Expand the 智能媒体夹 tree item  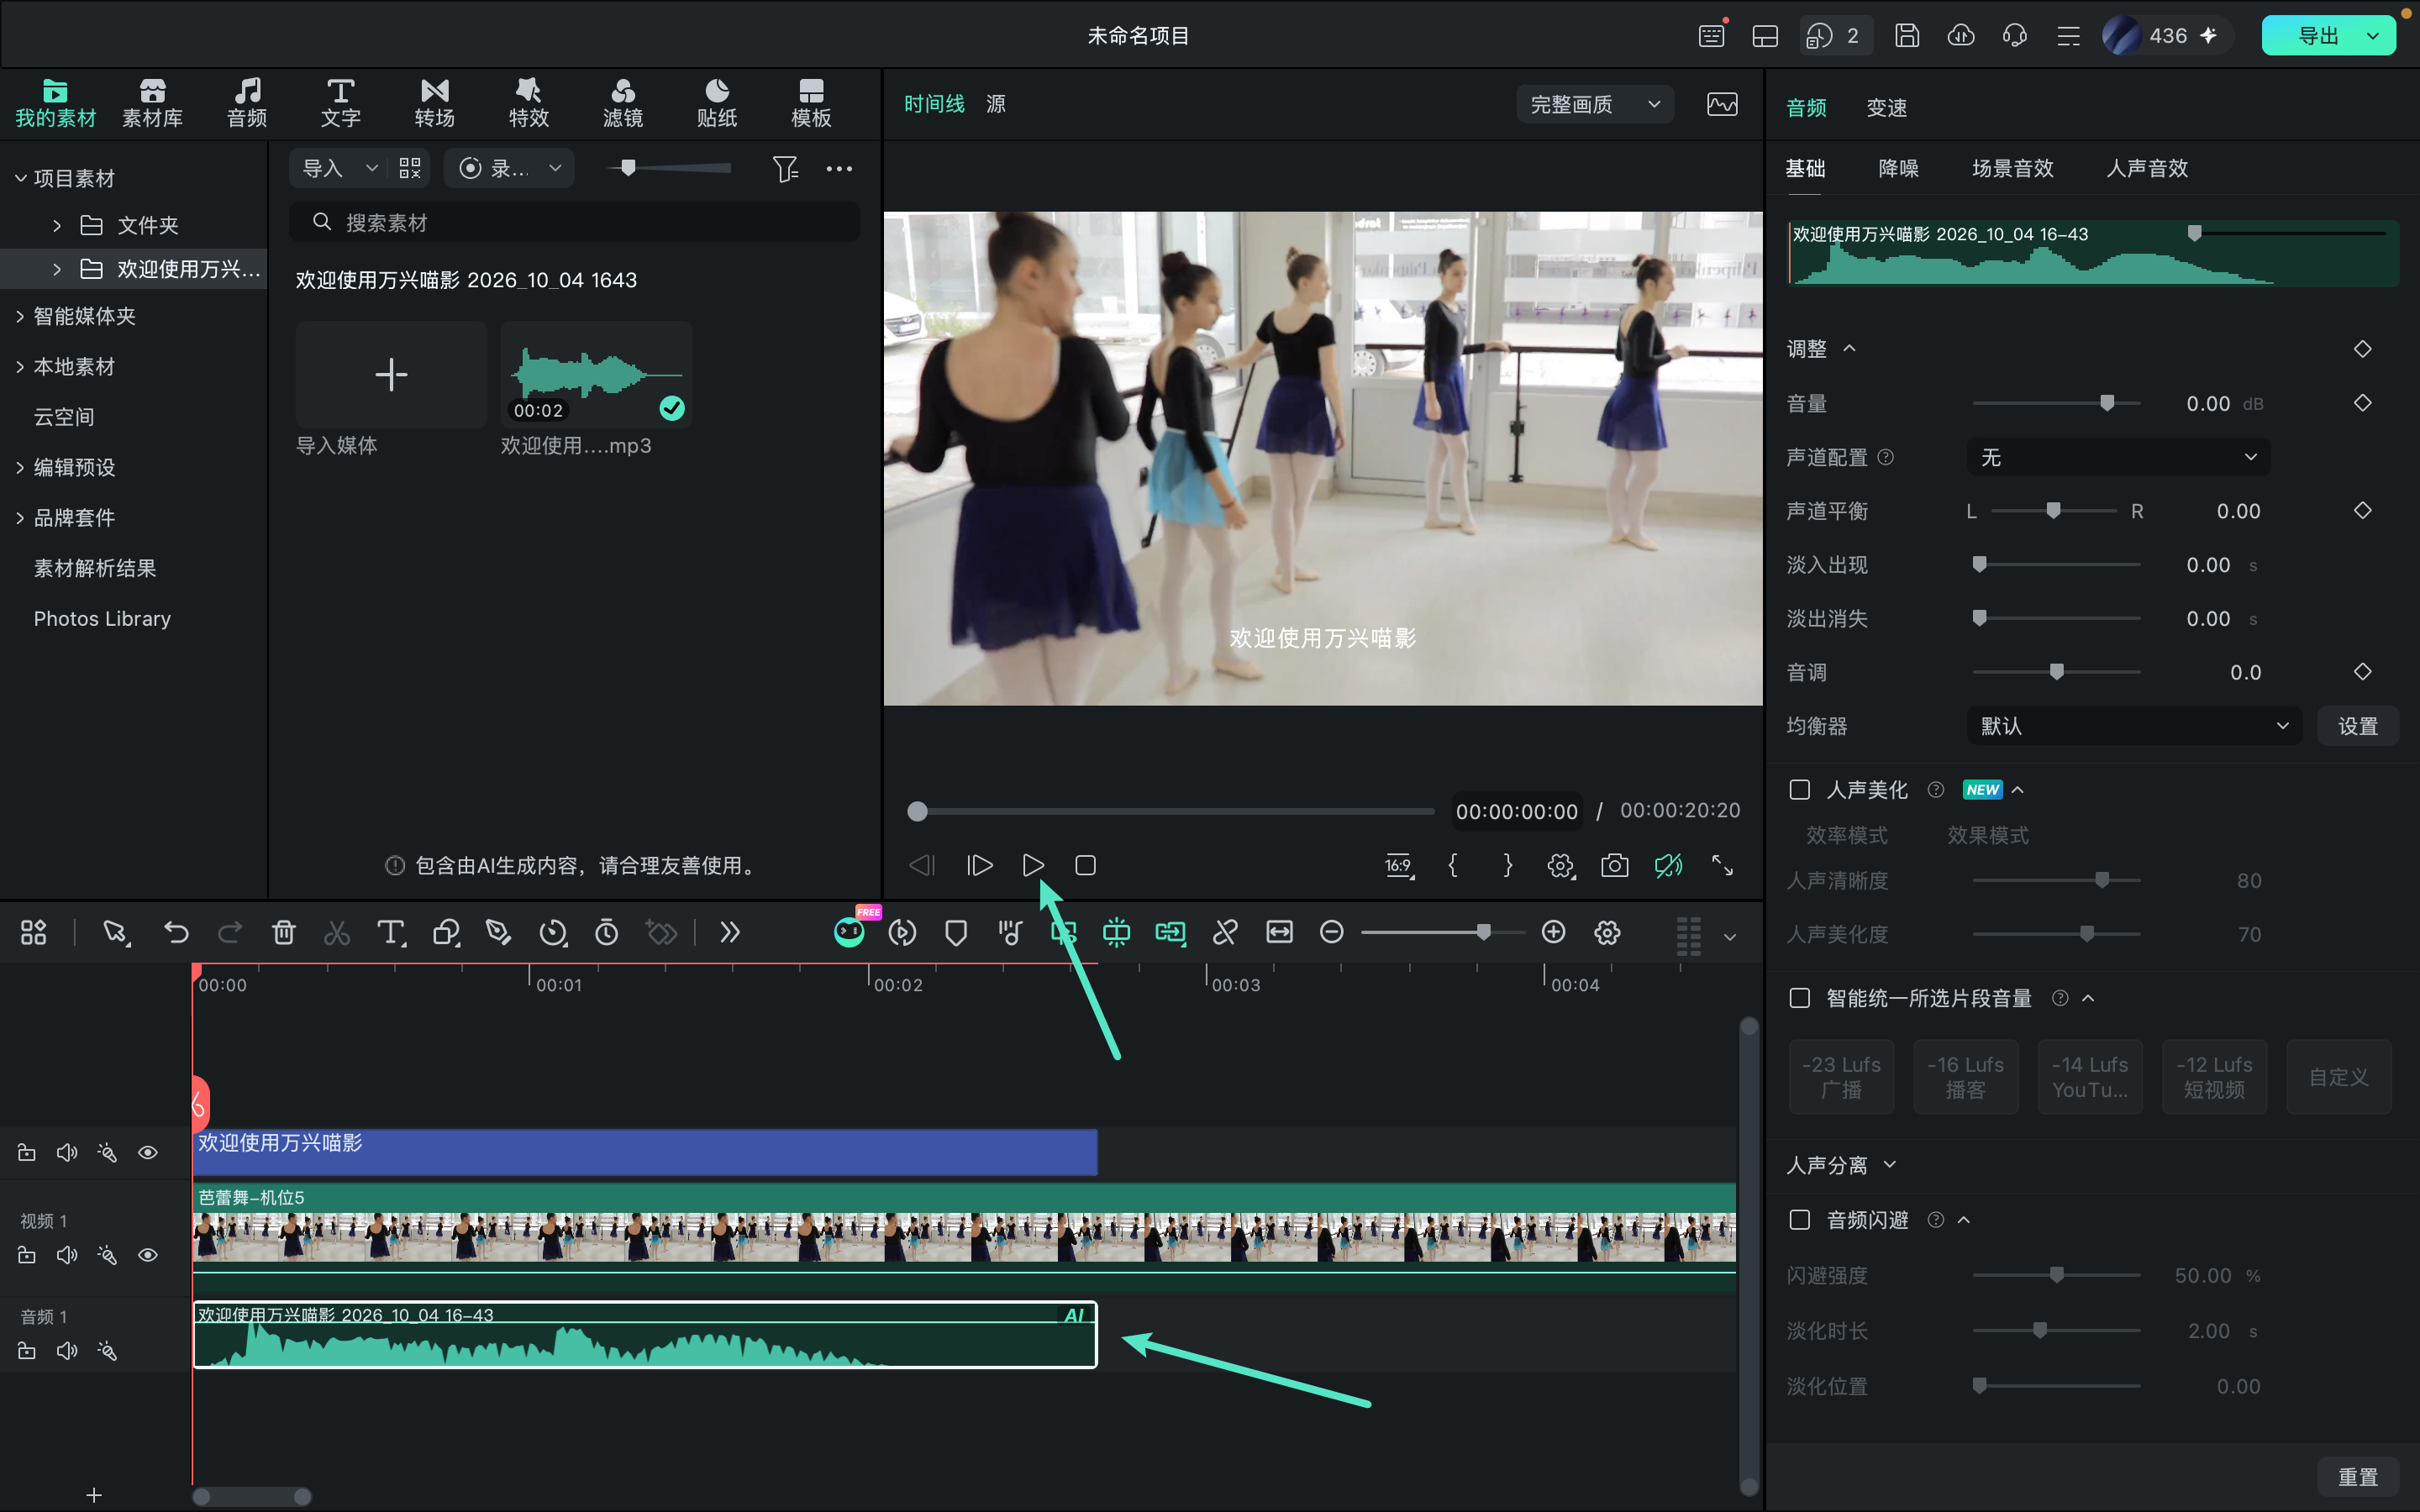20,316
